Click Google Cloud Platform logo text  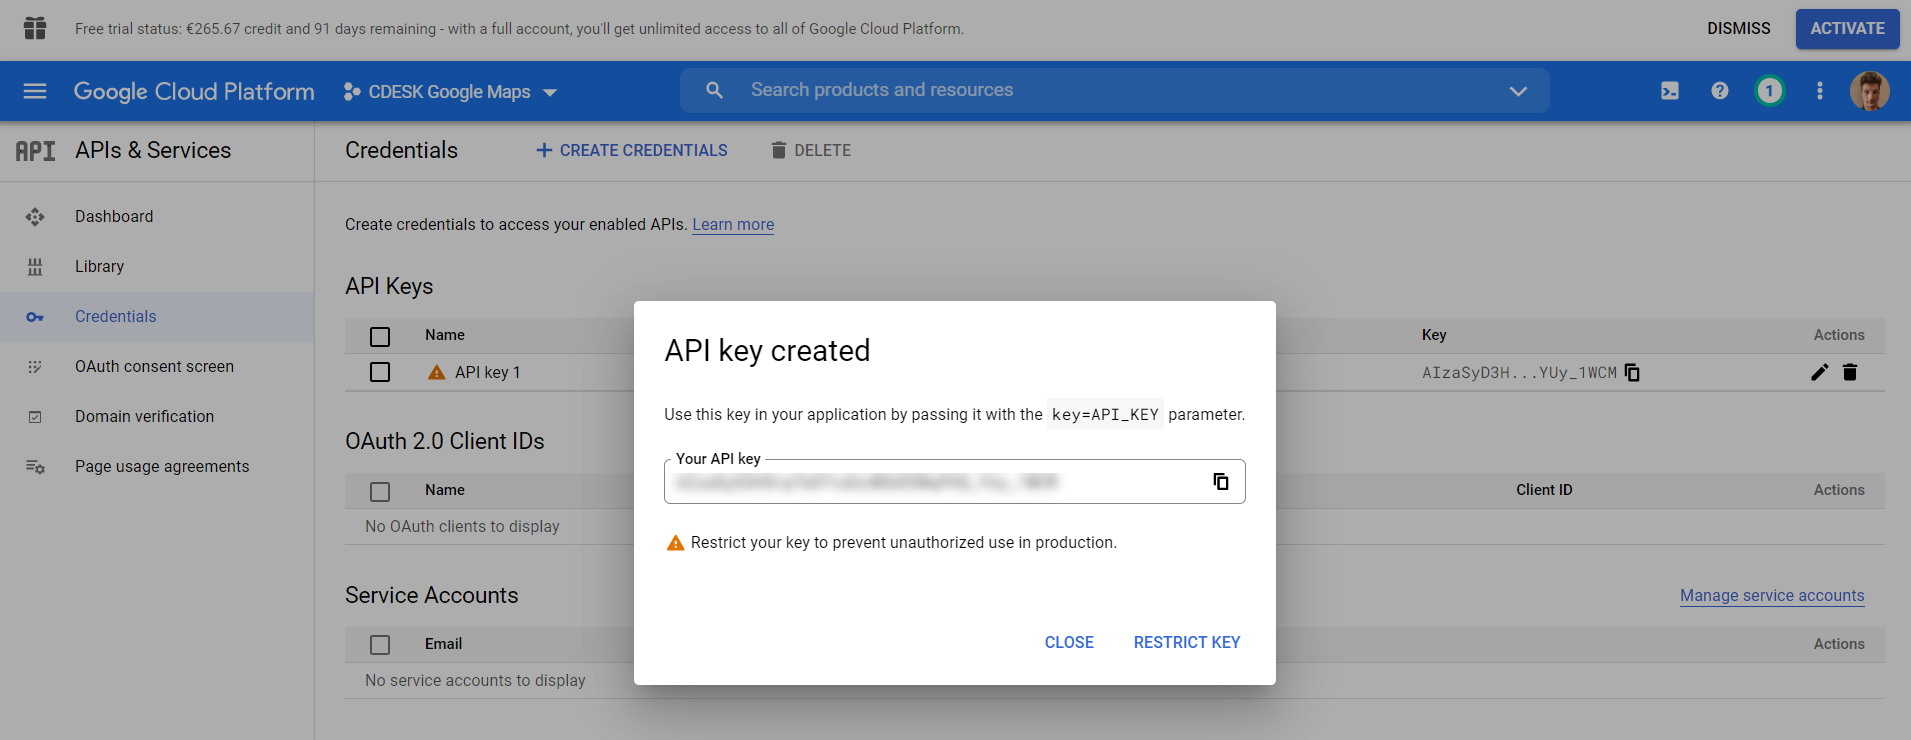coord(194,91)
